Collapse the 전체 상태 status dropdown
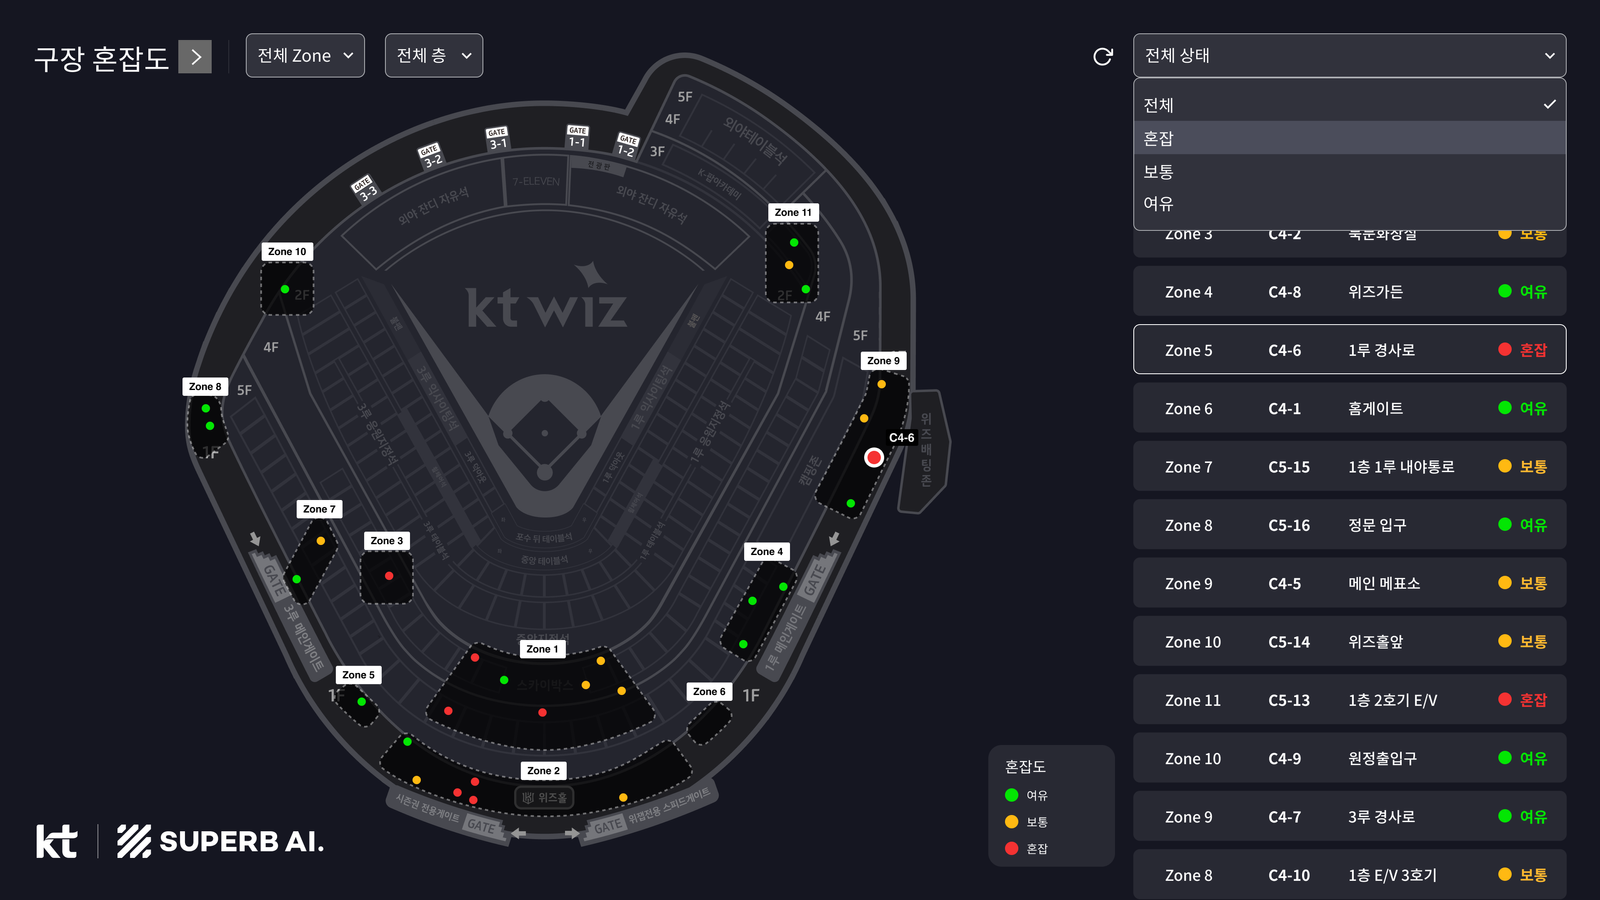Image resolution: width=1600 pixels, height=900 pixels. [x=1349, y=56]
